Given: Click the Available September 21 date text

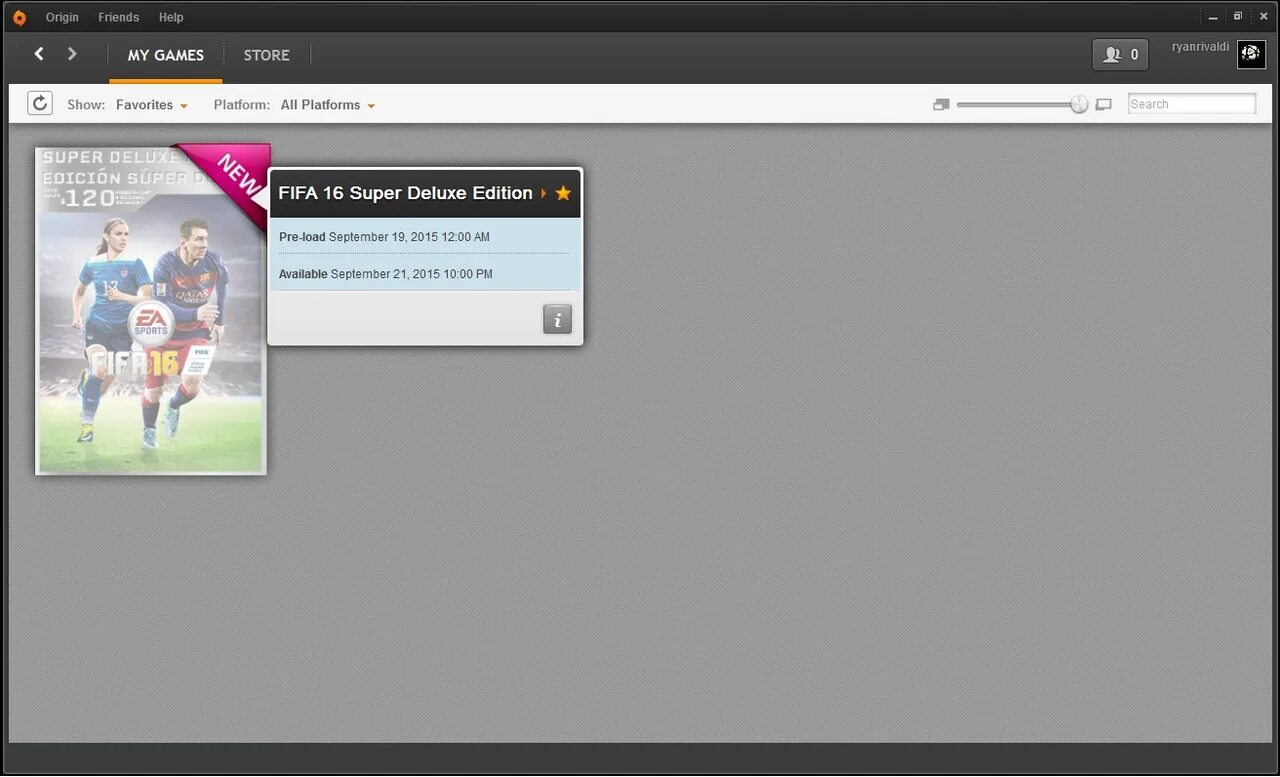Looking at the screenshot, I should [x=385, y=274].
